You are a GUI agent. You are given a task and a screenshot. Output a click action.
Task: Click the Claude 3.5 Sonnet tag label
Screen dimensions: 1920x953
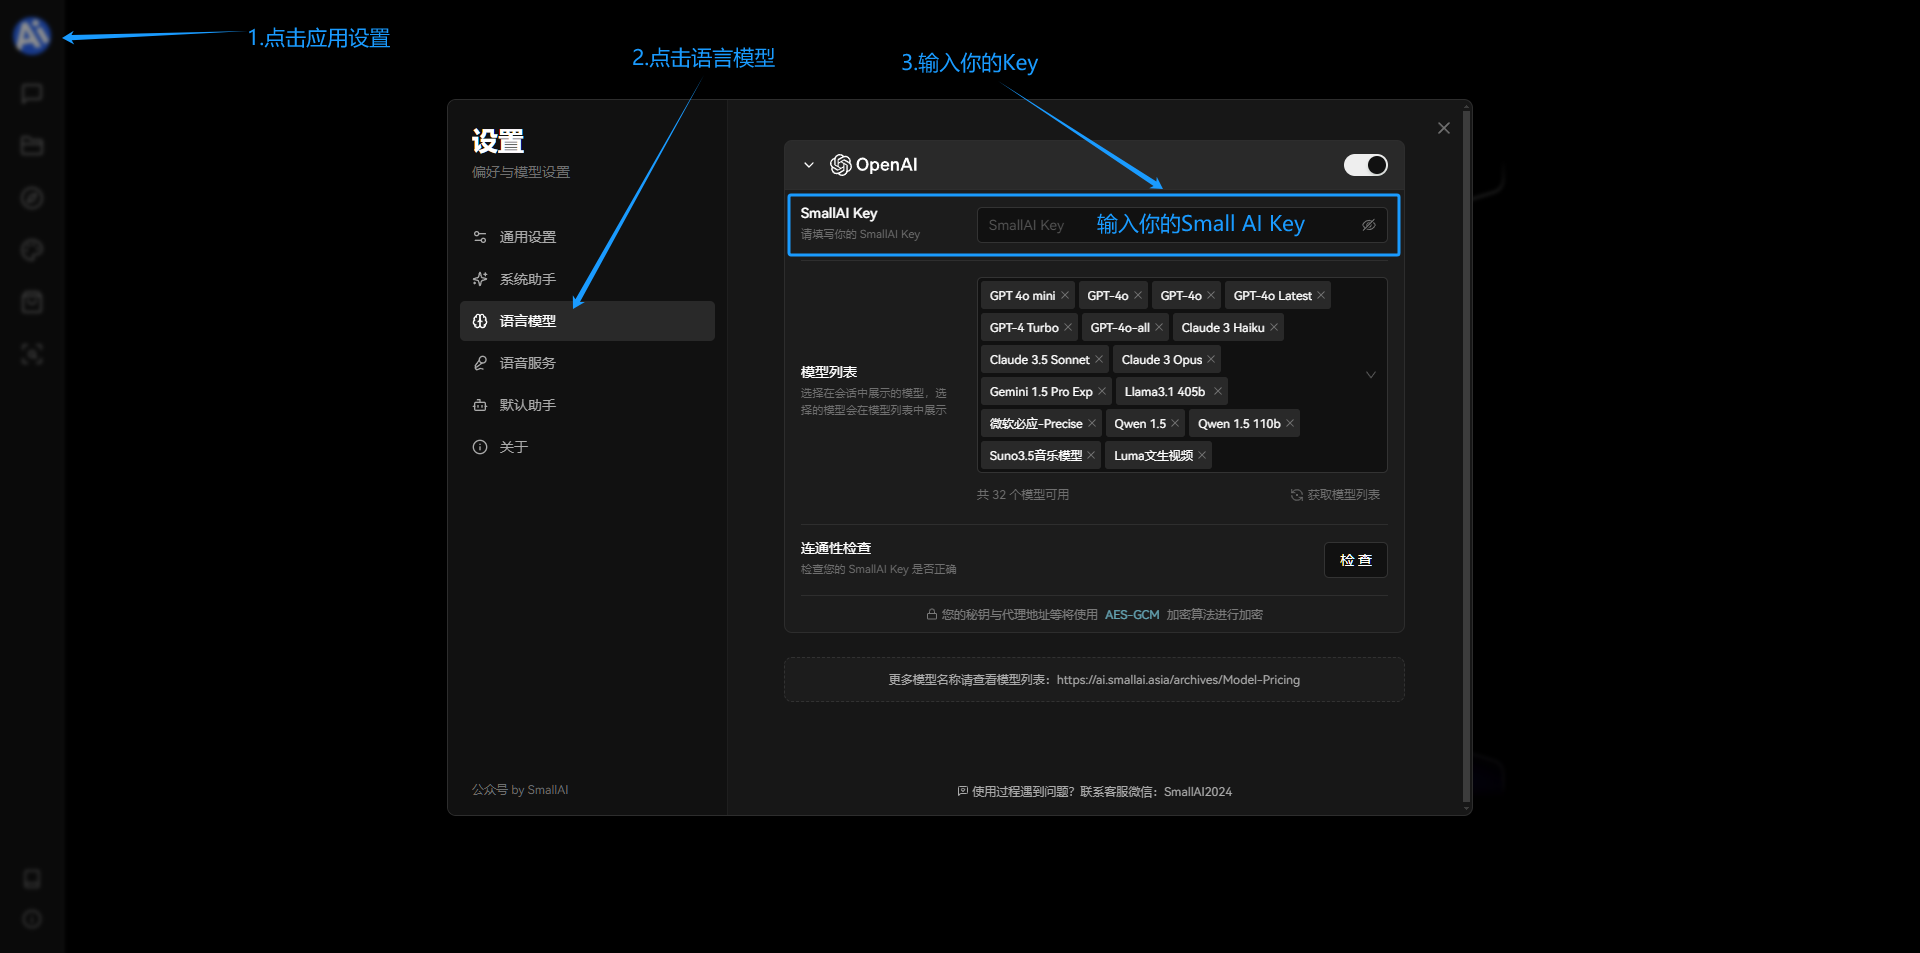coord(1040,360)
